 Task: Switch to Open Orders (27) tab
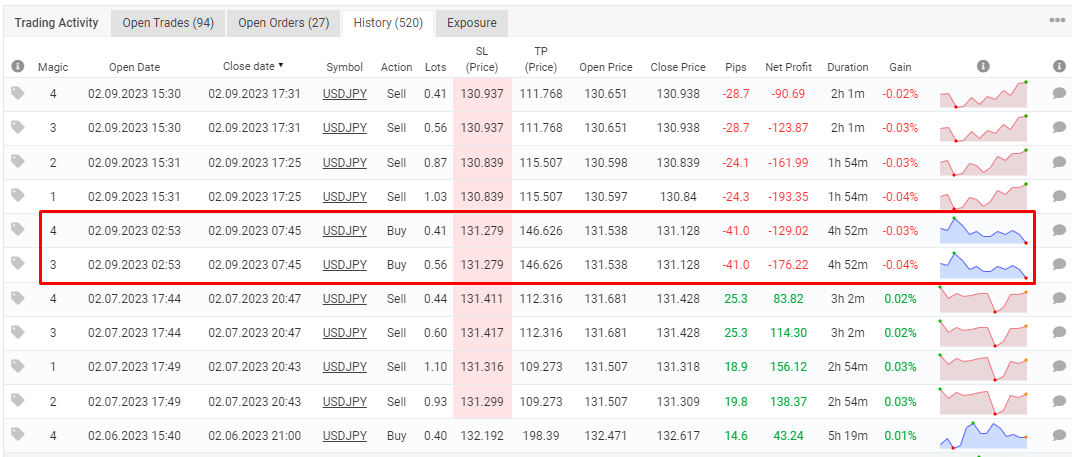(x=283, y=23)
